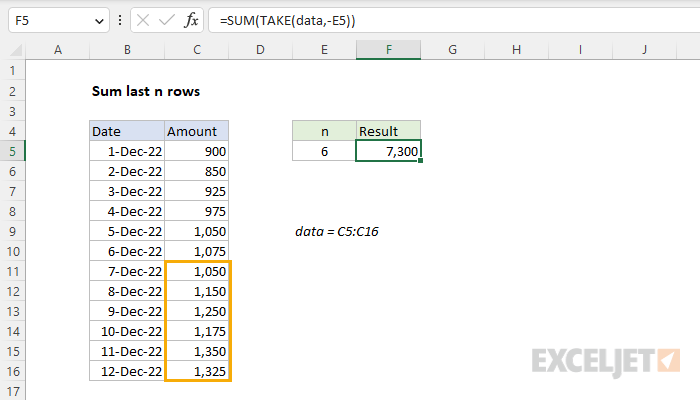Click the cancel X icon in formula bar
The image size is (700, 400).
pyautogui.click(x=143, y=21)
